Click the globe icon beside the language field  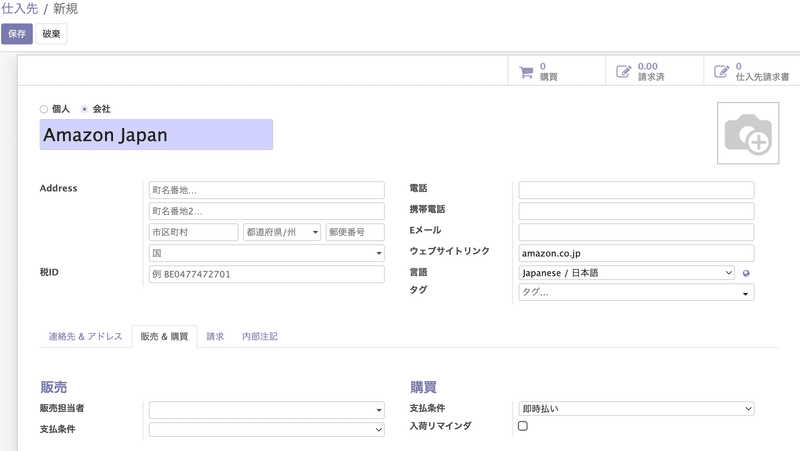pyautogui.click(x=746, y=273)
